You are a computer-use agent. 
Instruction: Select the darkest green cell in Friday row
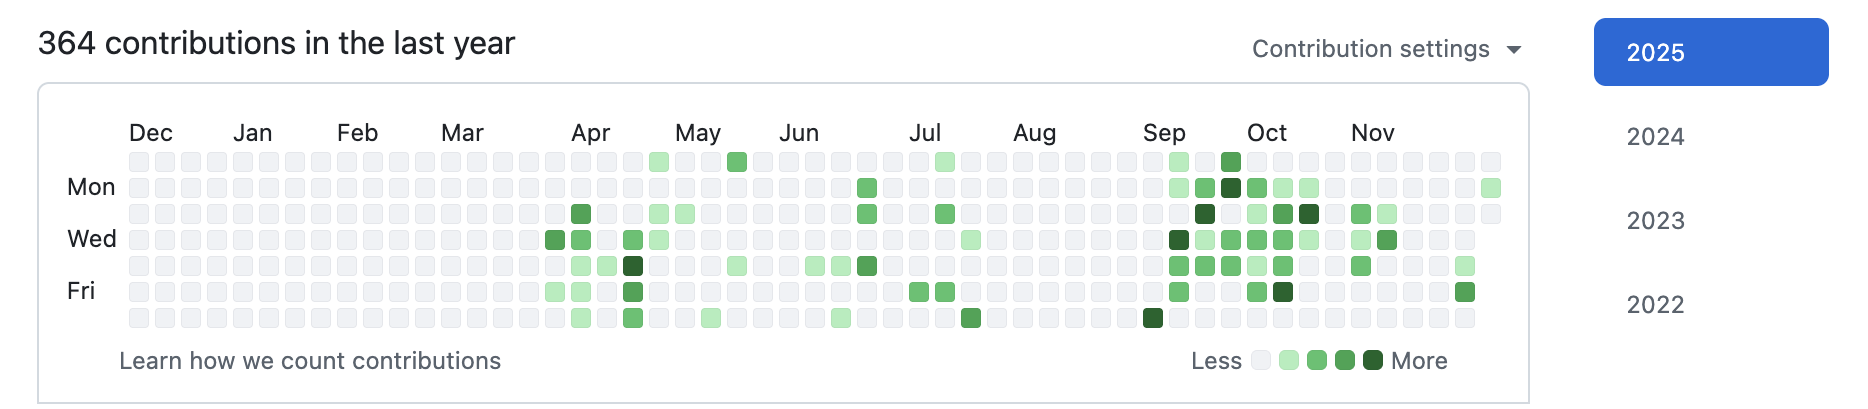(x=1283, y=292)
